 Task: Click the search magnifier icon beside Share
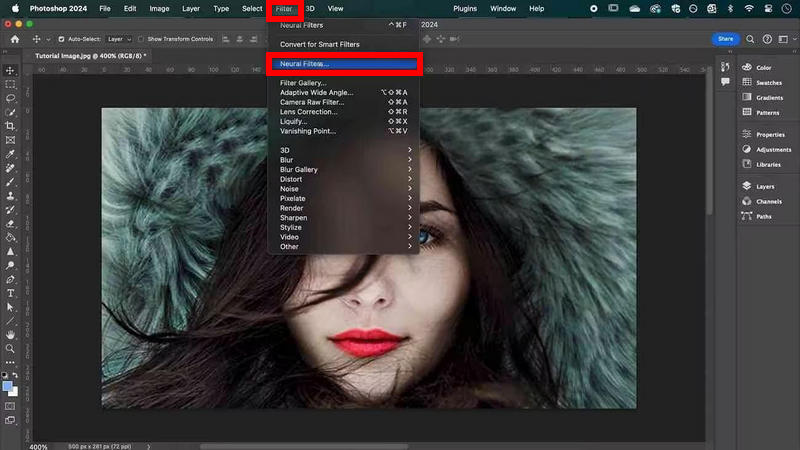tap(748, 39)
